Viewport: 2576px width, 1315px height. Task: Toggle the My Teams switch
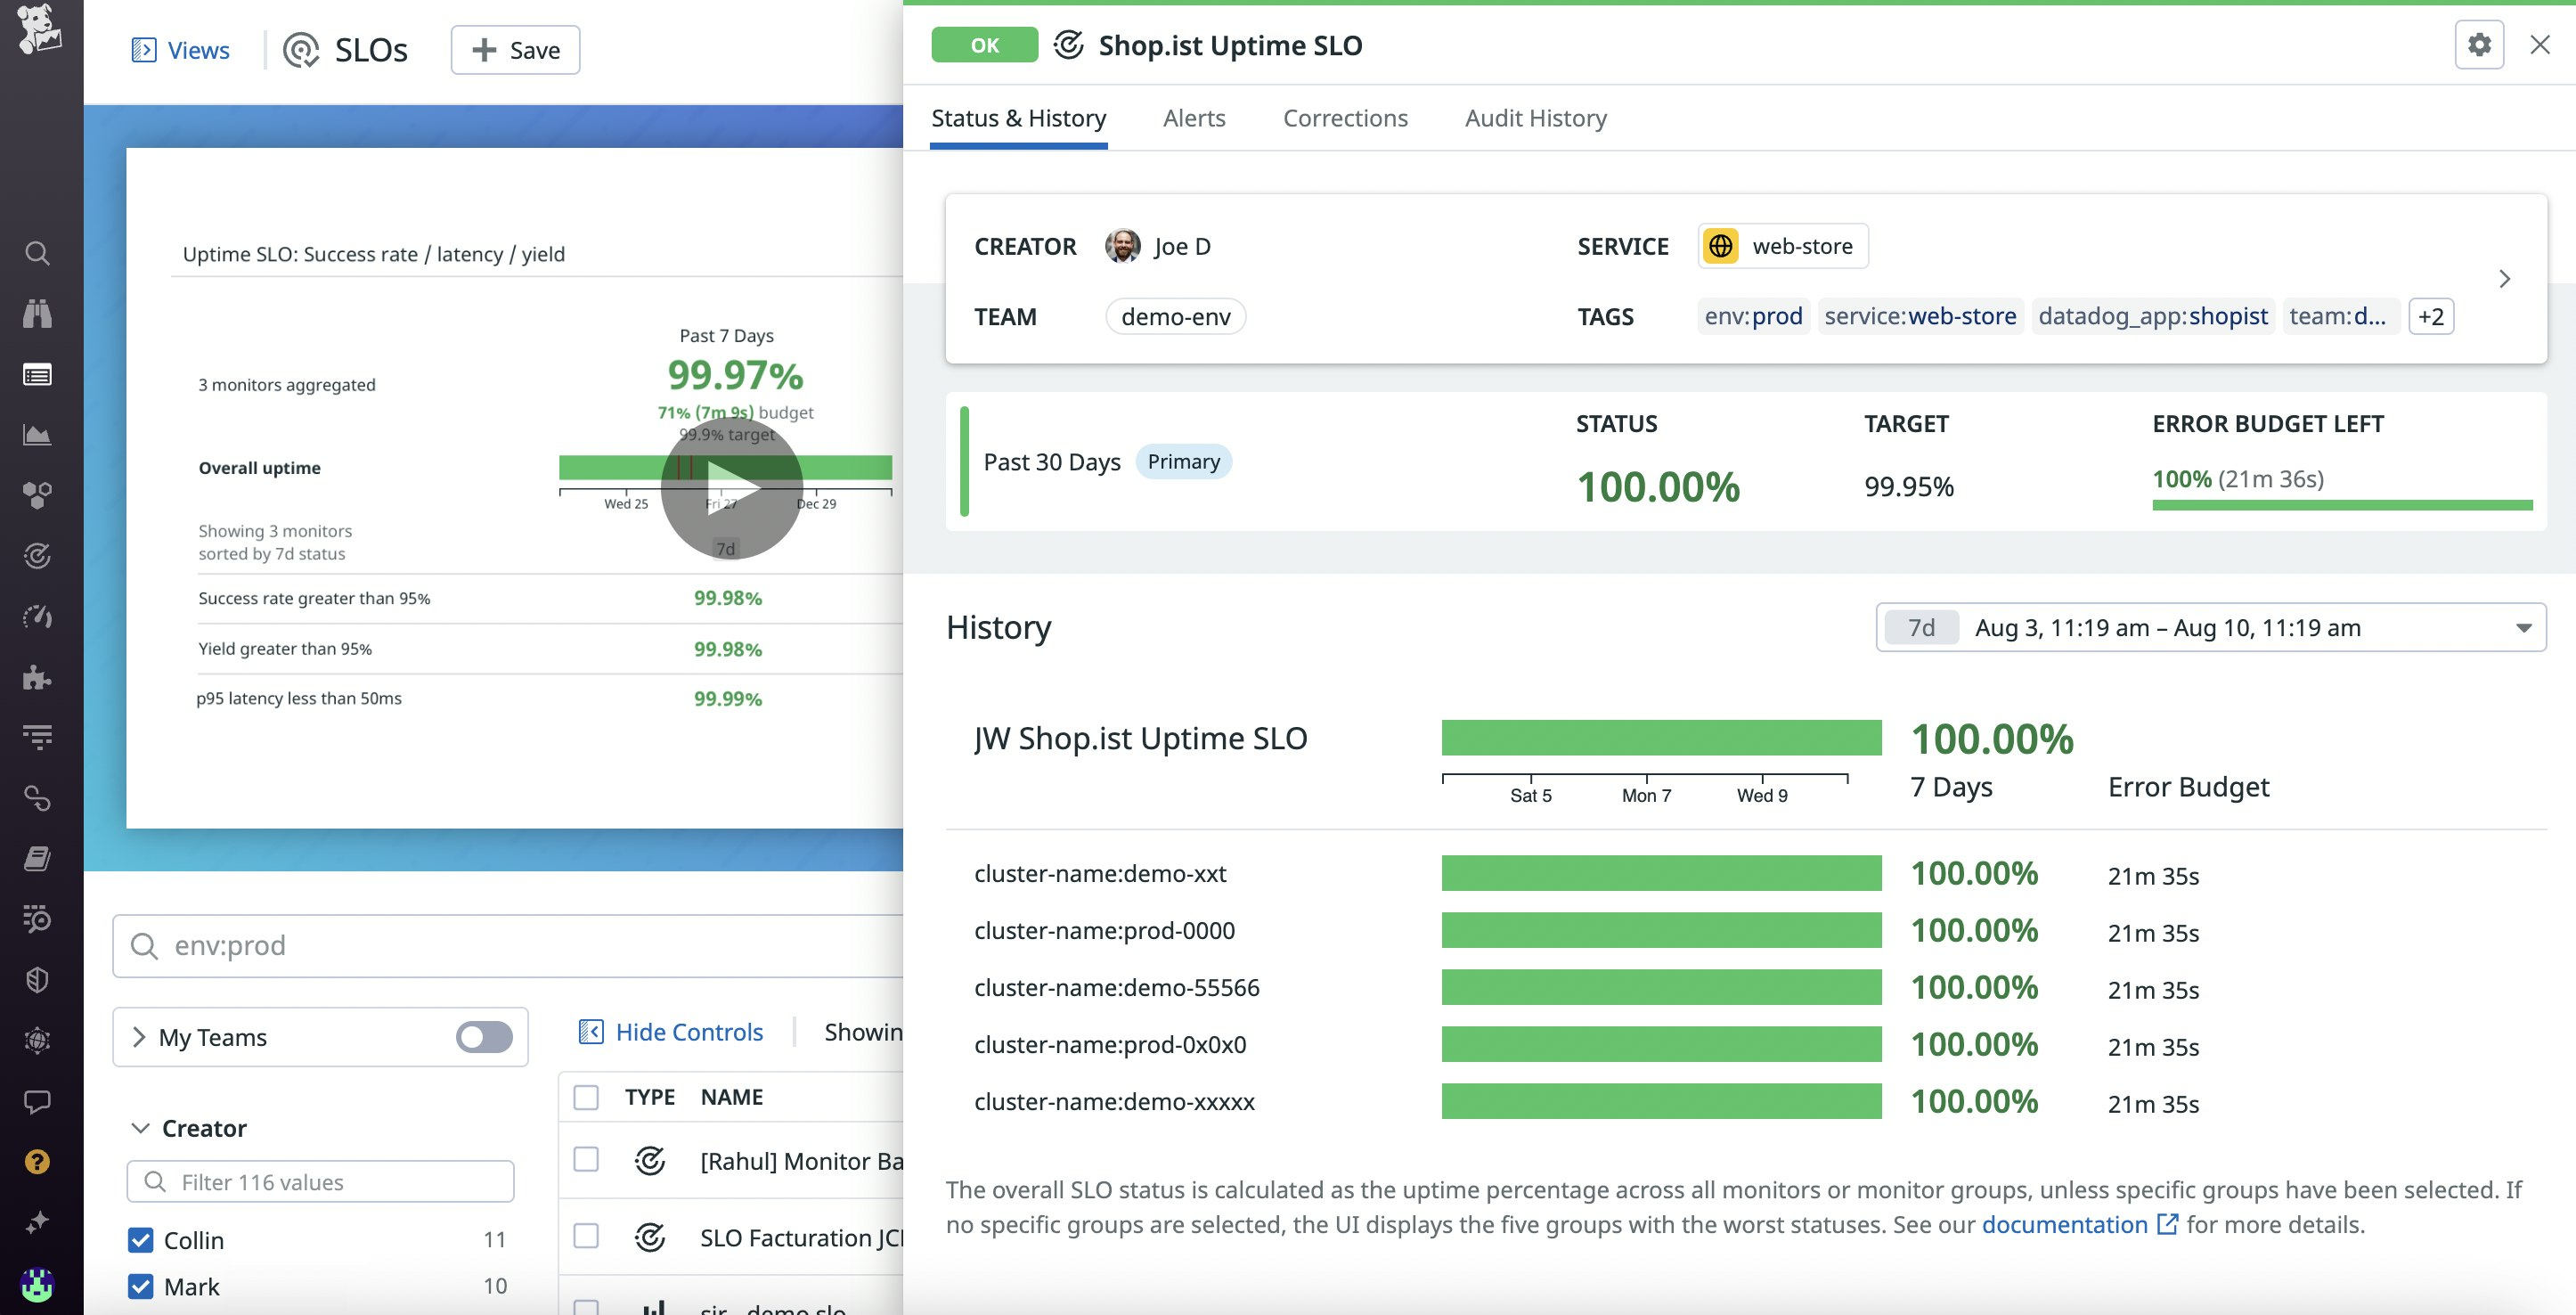pos(484,1037)
